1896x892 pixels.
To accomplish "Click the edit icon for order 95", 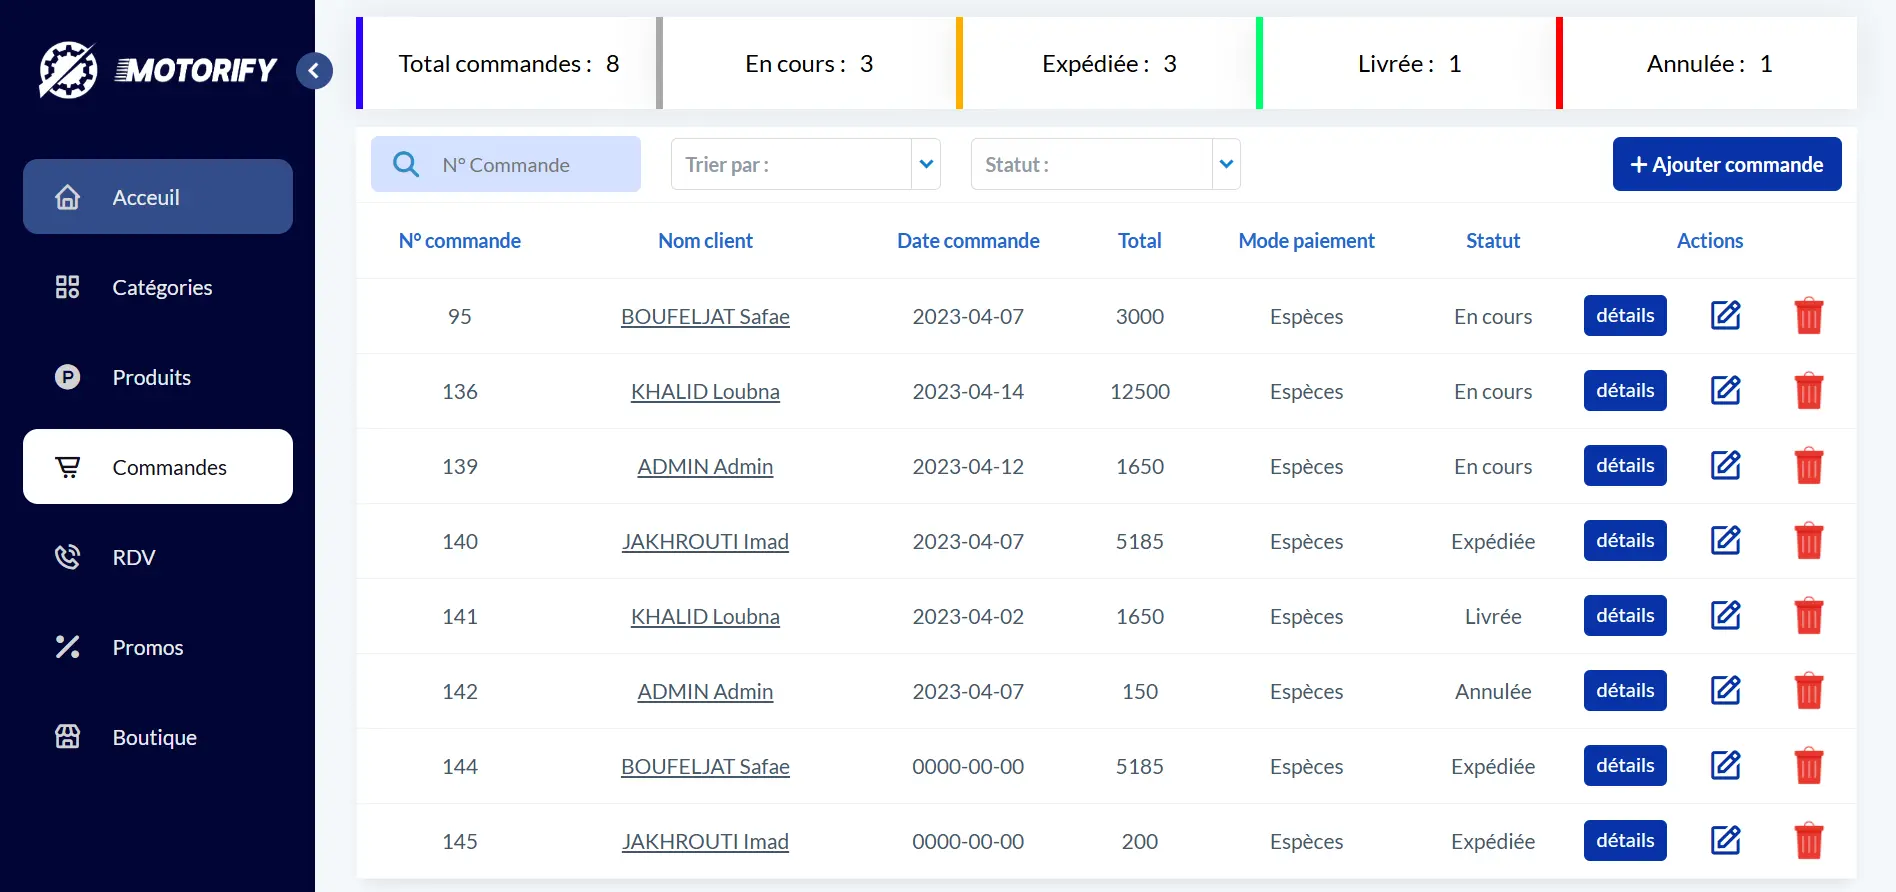I will [1725, 316].
